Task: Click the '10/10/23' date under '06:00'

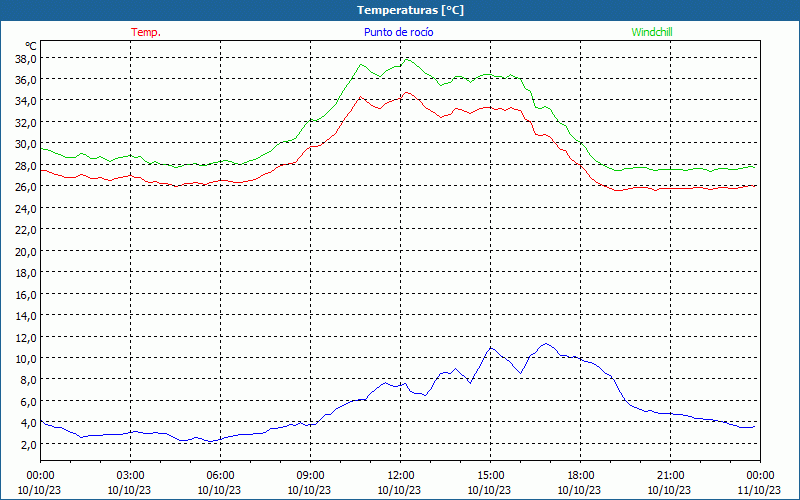Action: coord(219,490)
